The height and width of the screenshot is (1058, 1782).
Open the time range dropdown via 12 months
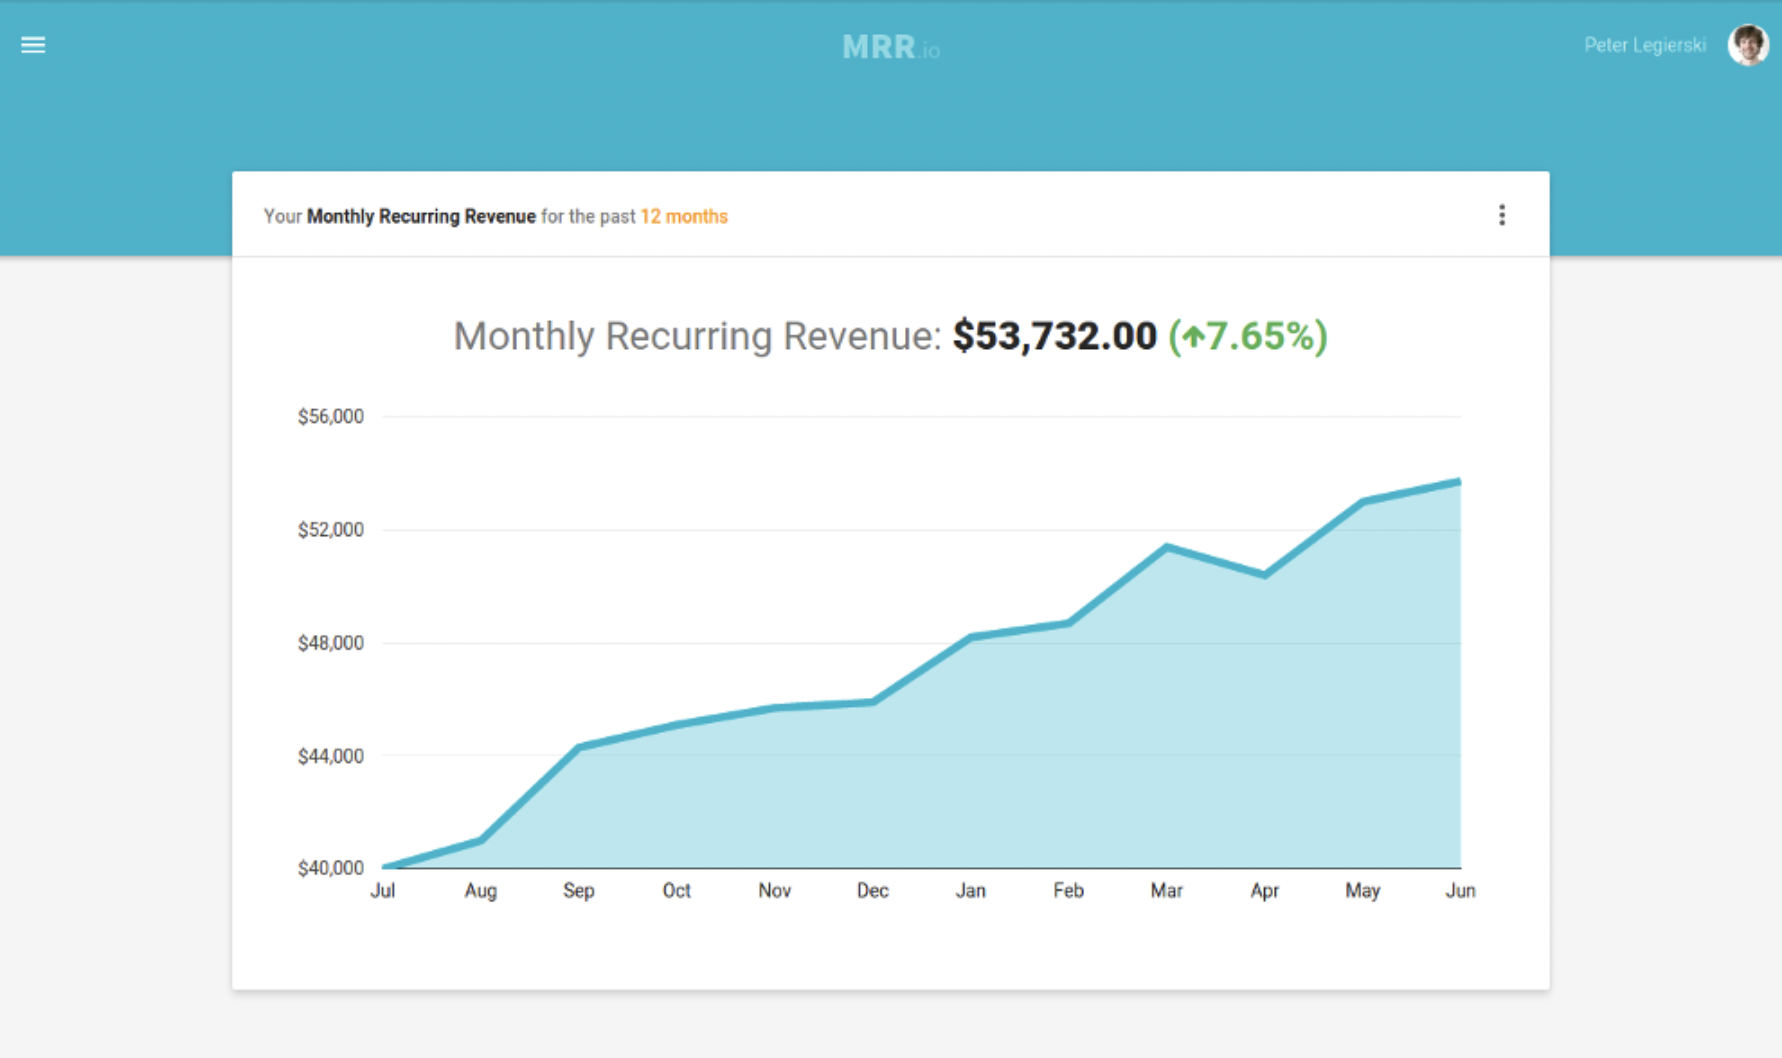(684, 216)
